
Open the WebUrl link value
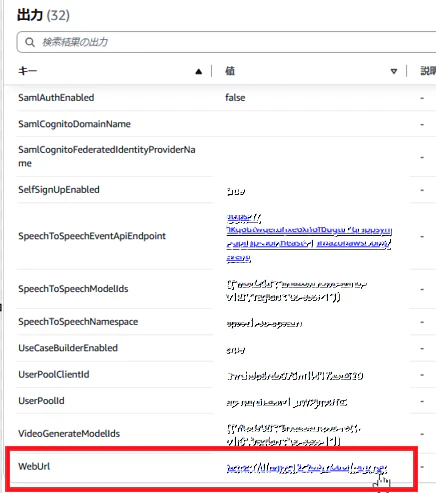(306, 468)
